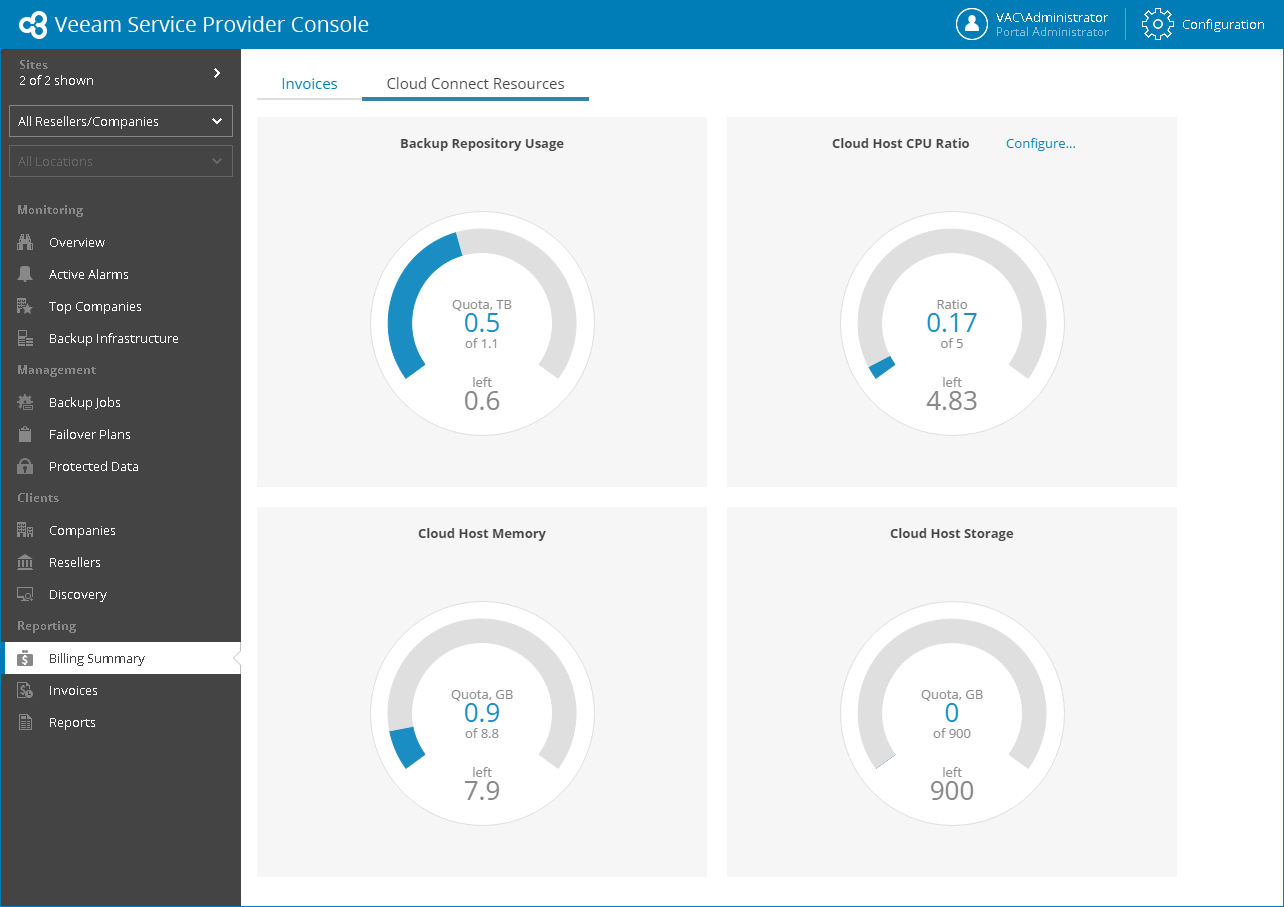Open Failover Plans
This screenshot has width=1284, height=907.
pyautogui.click(x=90, y=434)
